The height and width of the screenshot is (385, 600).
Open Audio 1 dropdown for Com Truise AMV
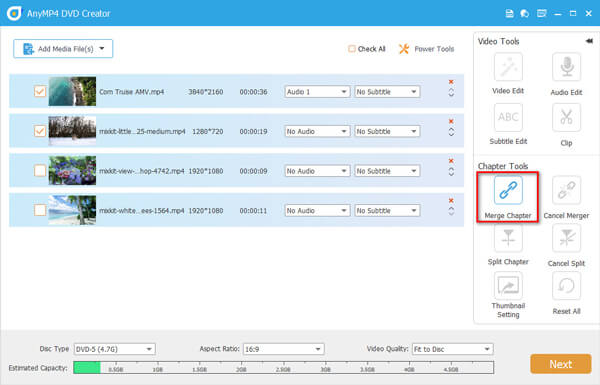point(317,92)
